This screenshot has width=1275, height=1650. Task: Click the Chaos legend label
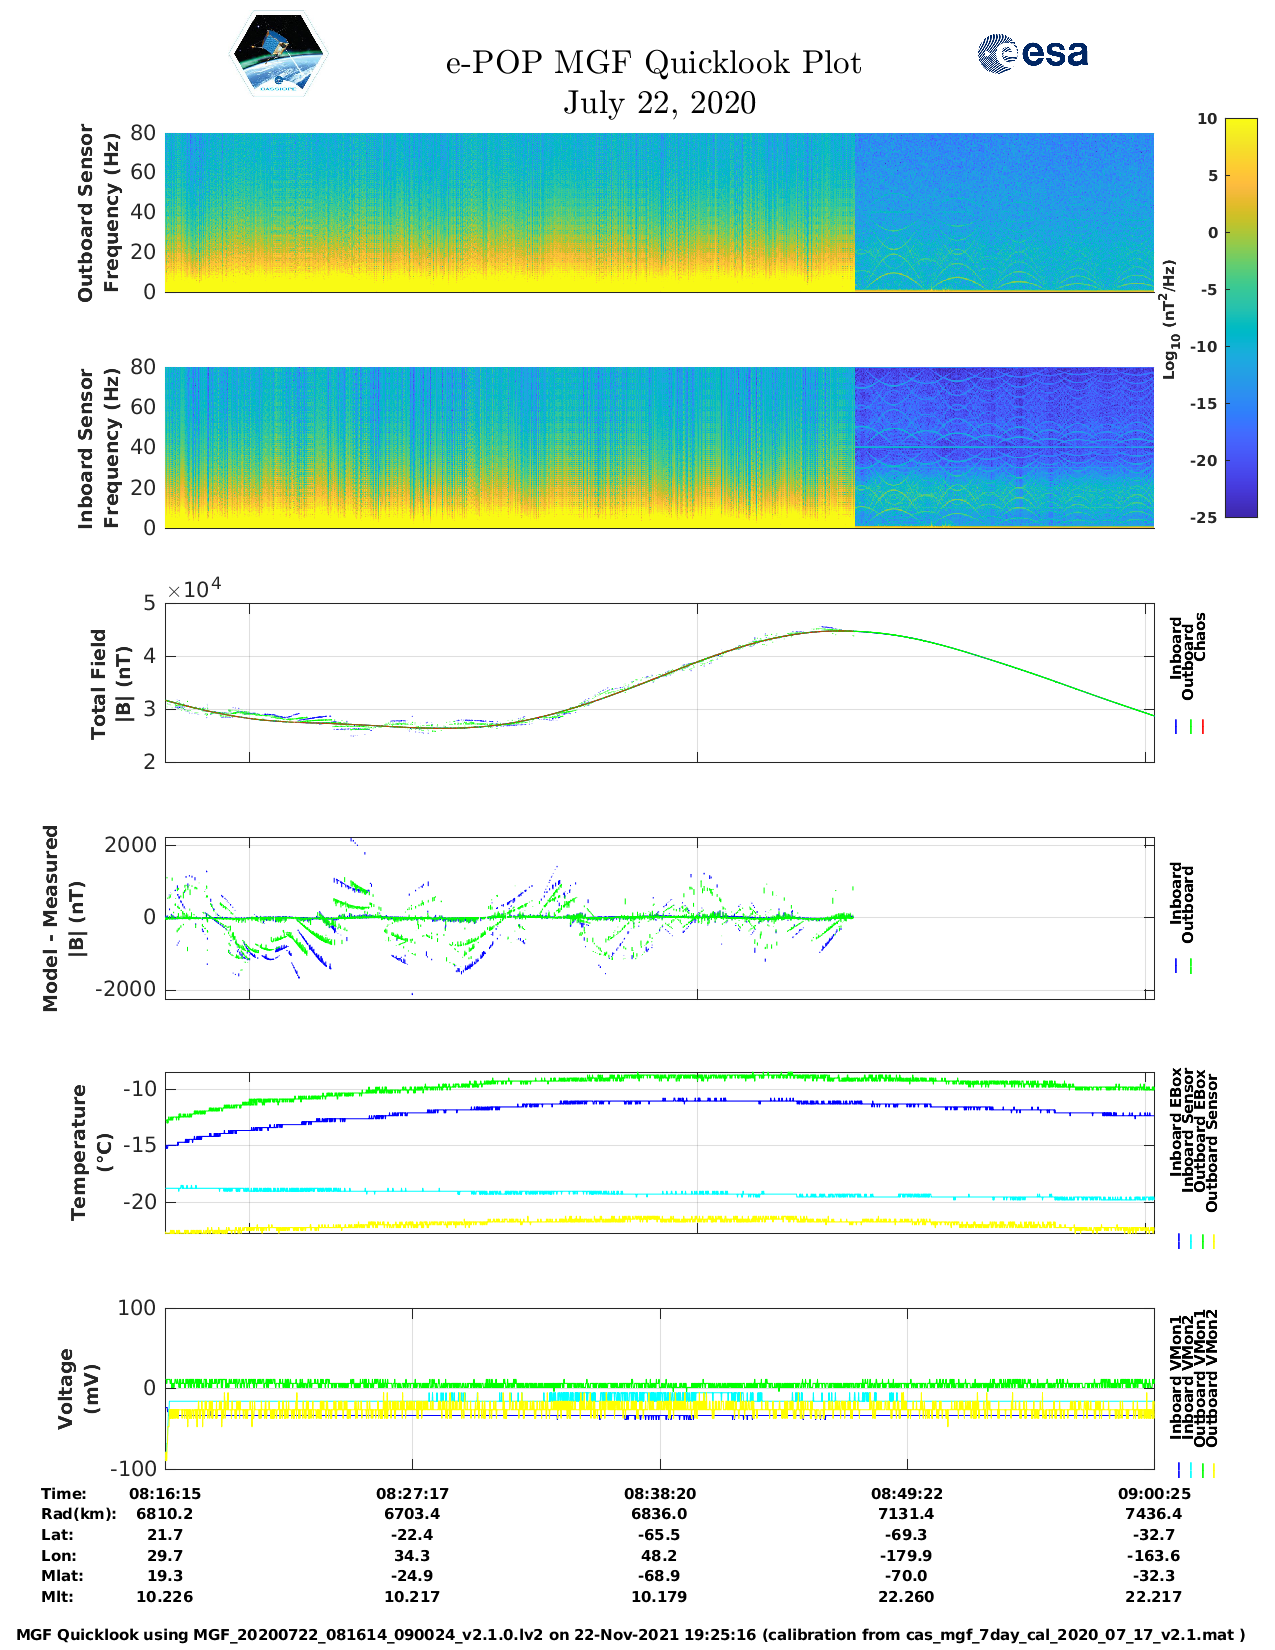point(1201,637)
